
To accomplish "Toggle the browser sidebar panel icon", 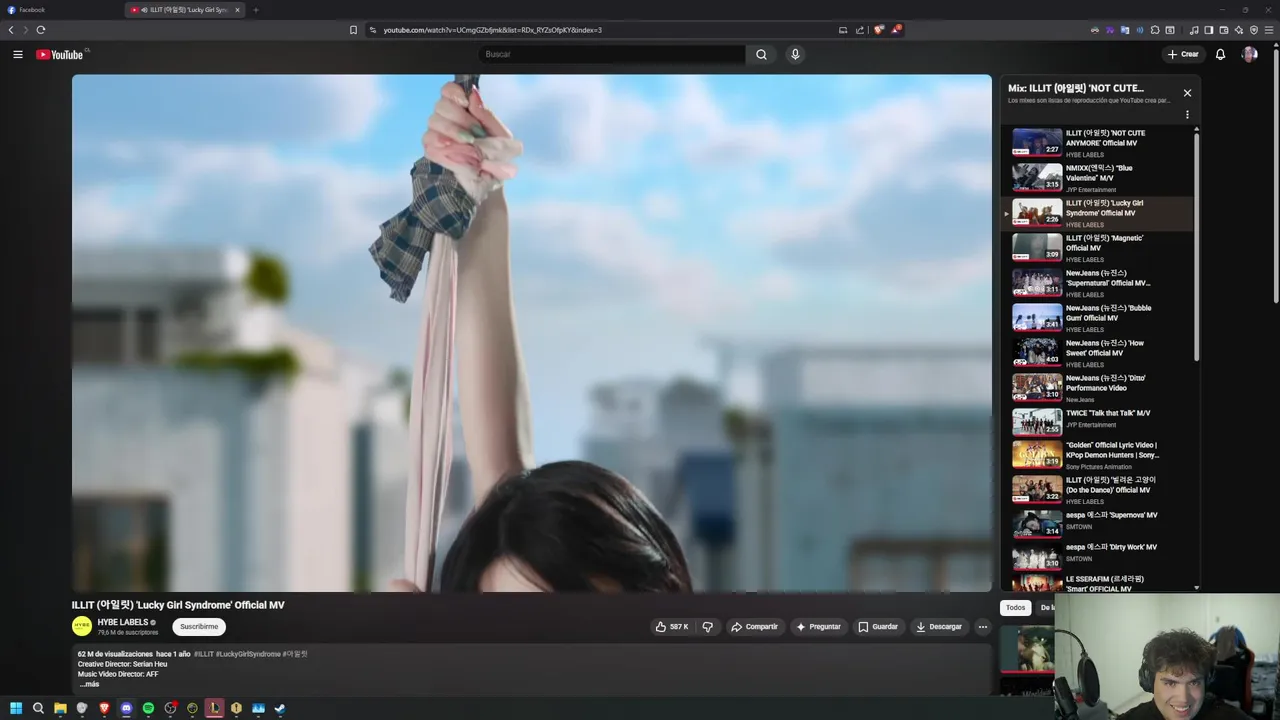I will [1209, 30].
